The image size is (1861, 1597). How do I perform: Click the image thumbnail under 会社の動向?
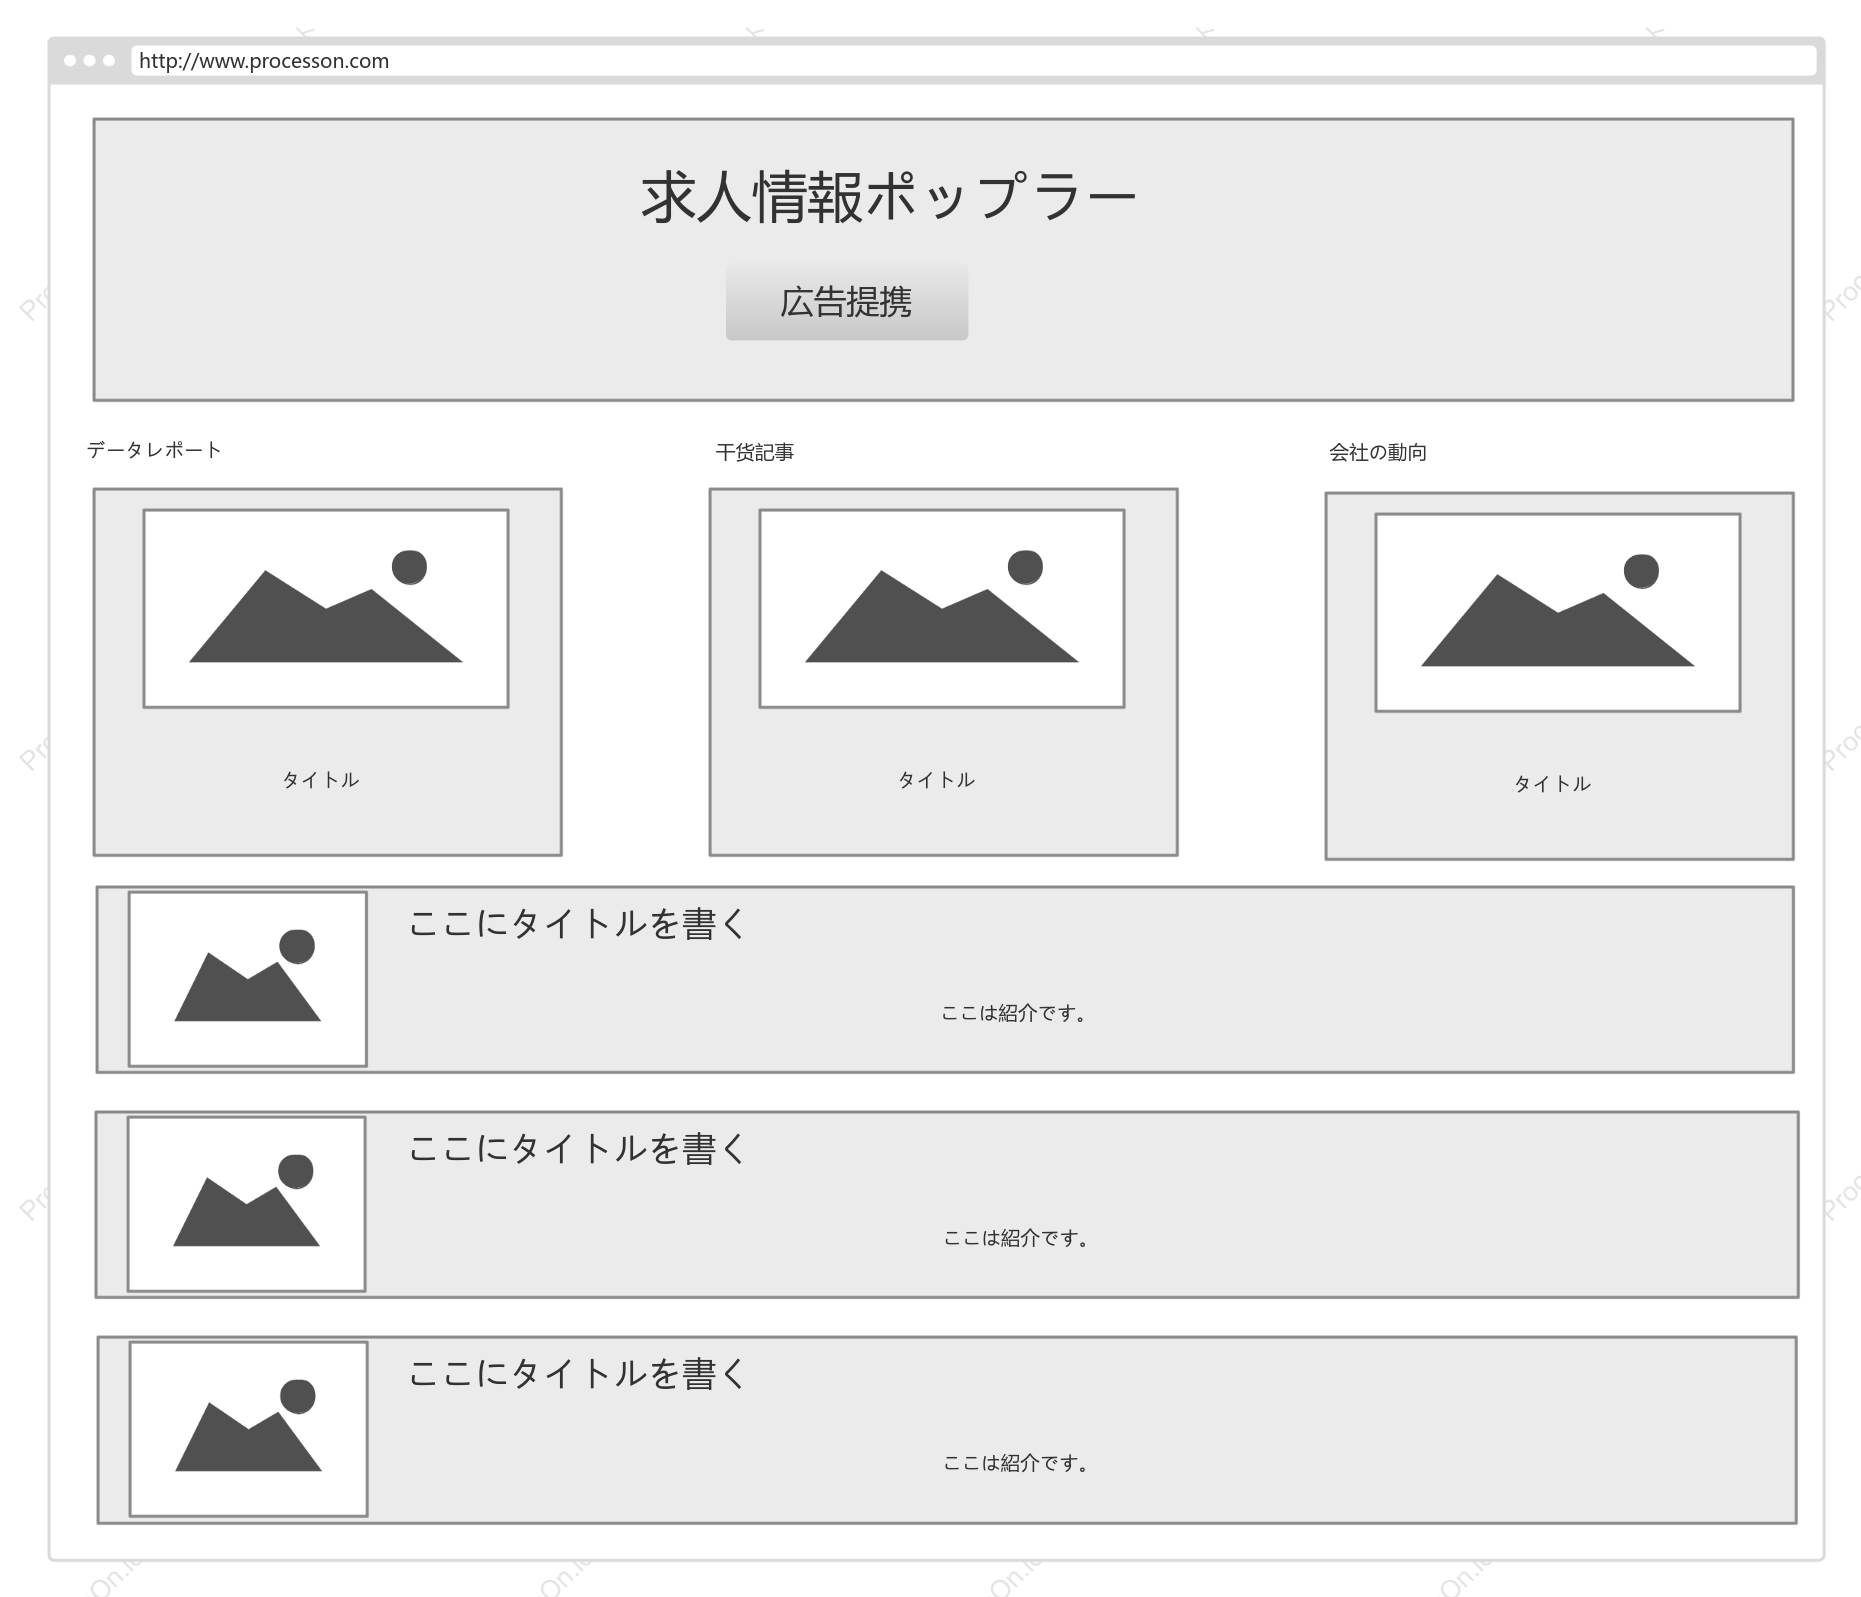coord(1558,613)
